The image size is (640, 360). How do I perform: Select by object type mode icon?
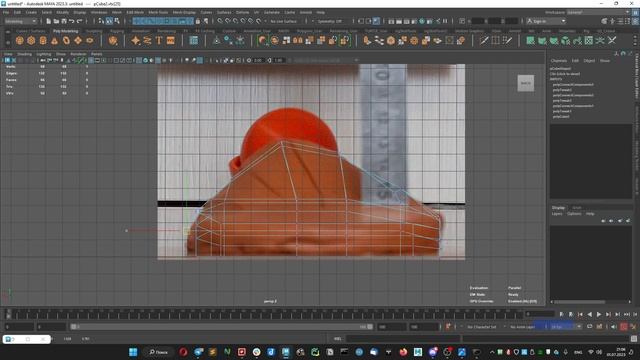click(x=109, y=21)
